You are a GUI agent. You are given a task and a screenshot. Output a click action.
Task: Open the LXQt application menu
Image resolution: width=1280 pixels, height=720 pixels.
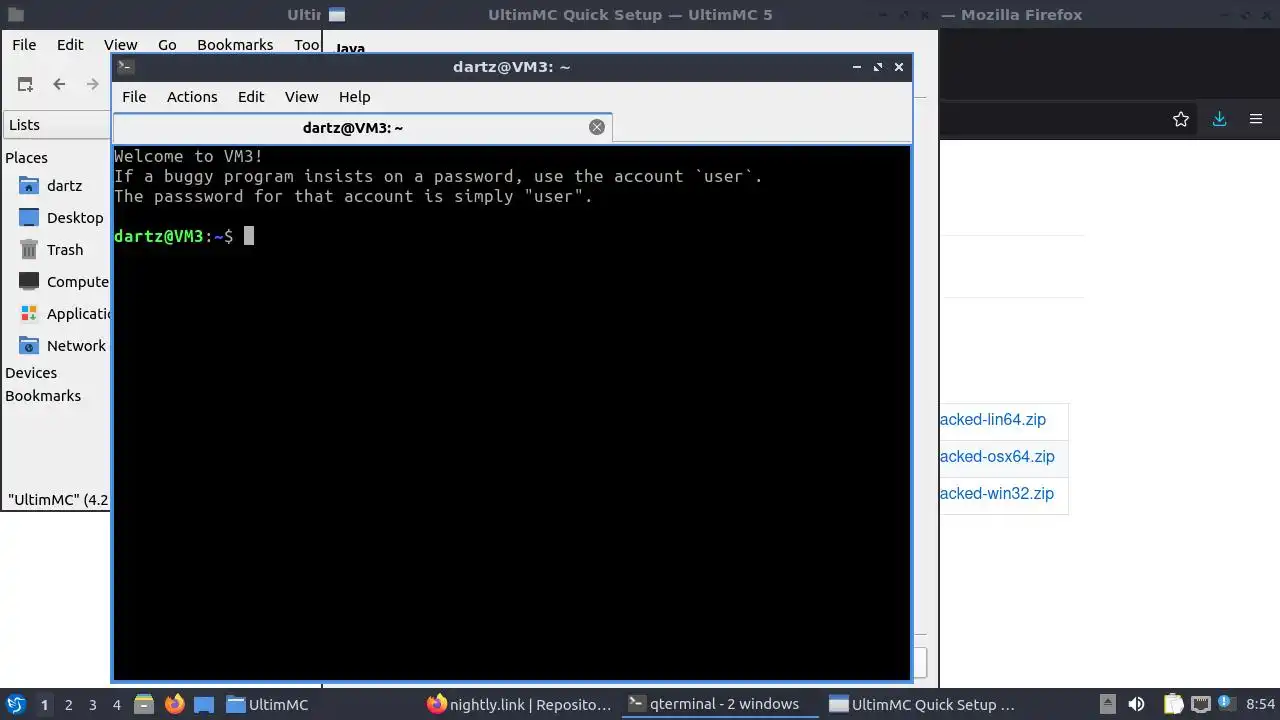pyautogui.click(x=15, y=704)
